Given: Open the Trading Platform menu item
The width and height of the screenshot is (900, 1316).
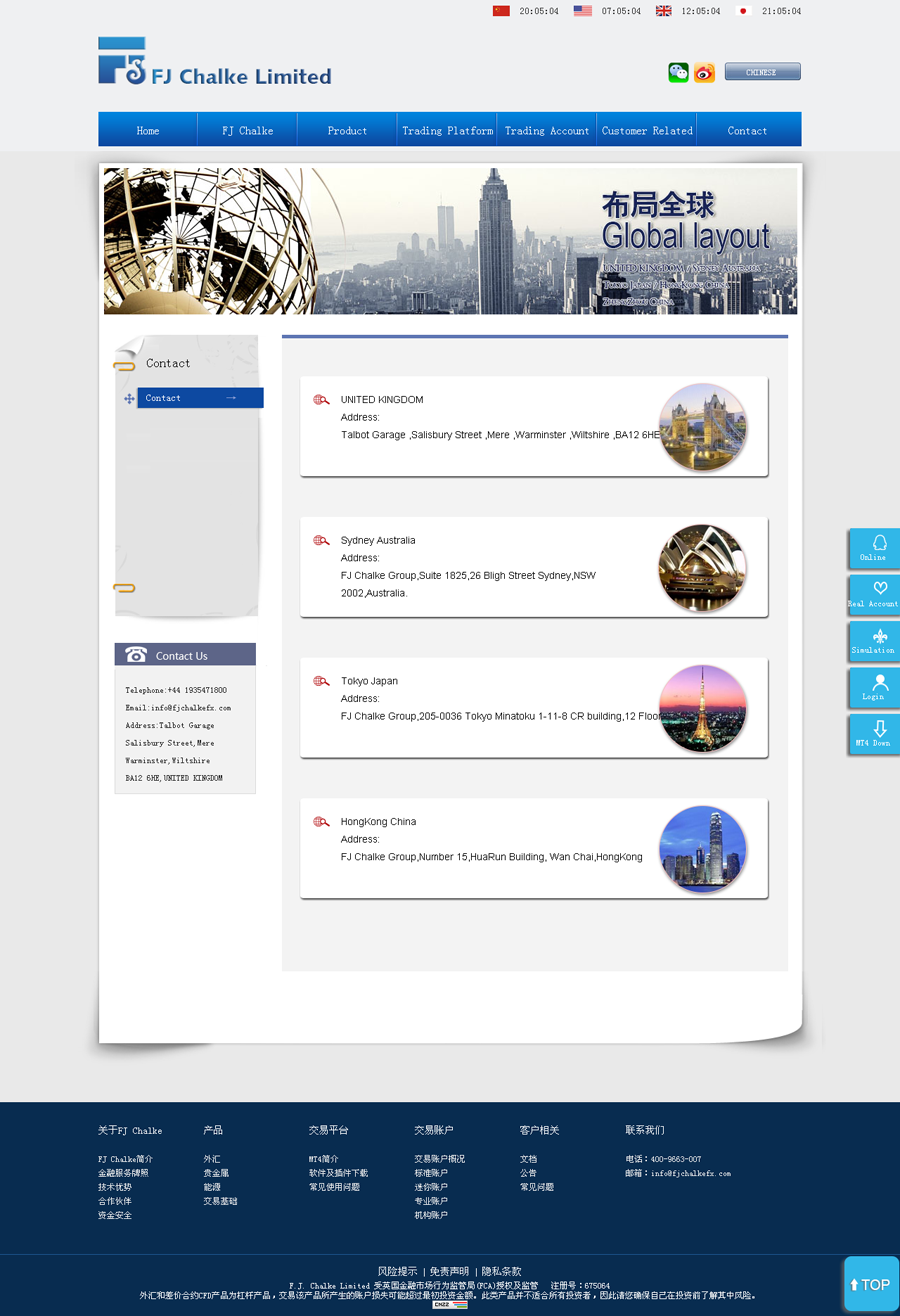Looking at the screenshot, I should click(447, 130).
